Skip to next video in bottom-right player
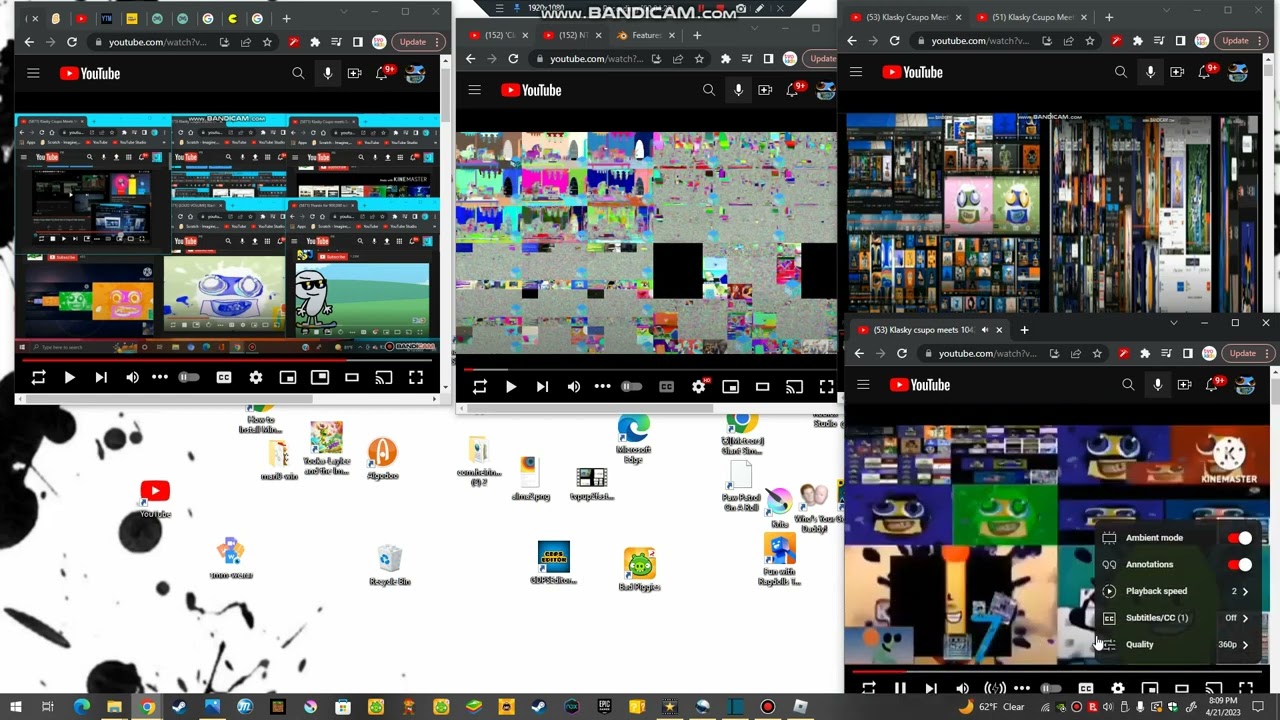Image resolution: width=1280 pixels, height=720 pixels. coord(931,688)
